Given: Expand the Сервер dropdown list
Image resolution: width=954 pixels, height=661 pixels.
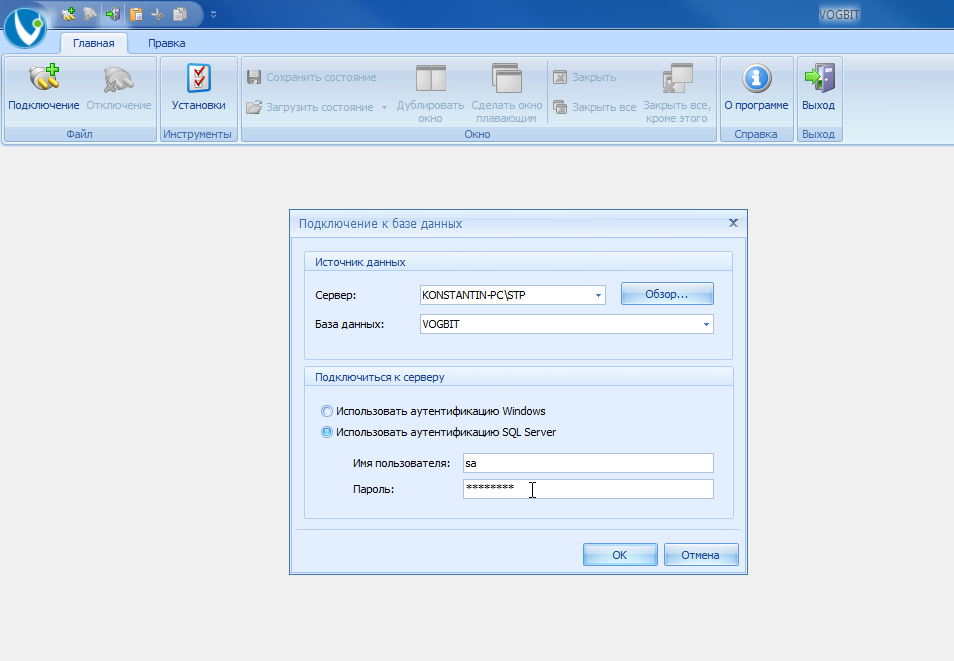Looking at the screenshot, I should (x=598, y=295).
